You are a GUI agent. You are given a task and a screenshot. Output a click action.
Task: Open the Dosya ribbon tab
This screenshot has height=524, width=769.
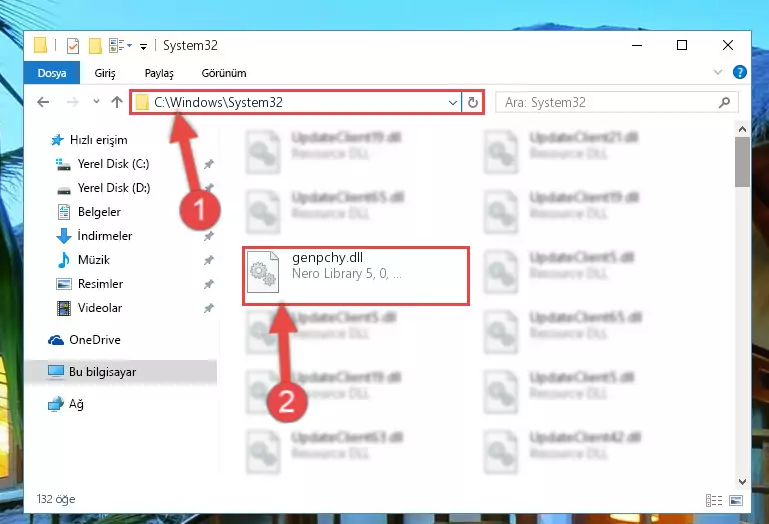(51, 73)
